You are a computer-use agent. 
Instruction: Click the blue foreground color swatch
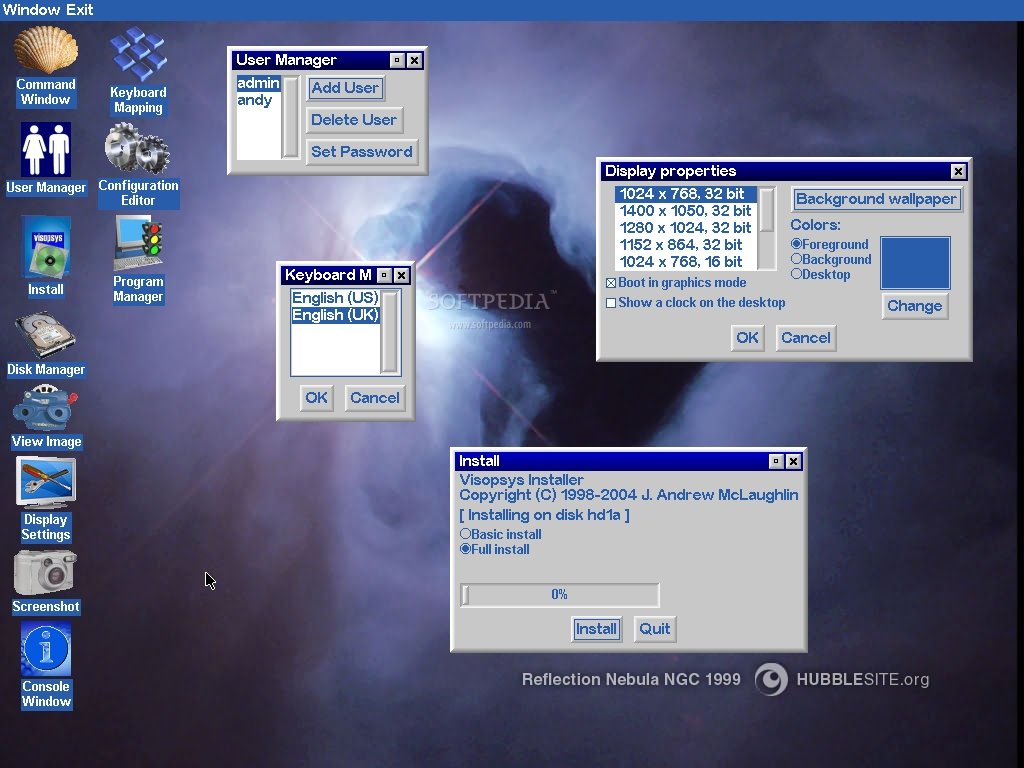(916, 261)
